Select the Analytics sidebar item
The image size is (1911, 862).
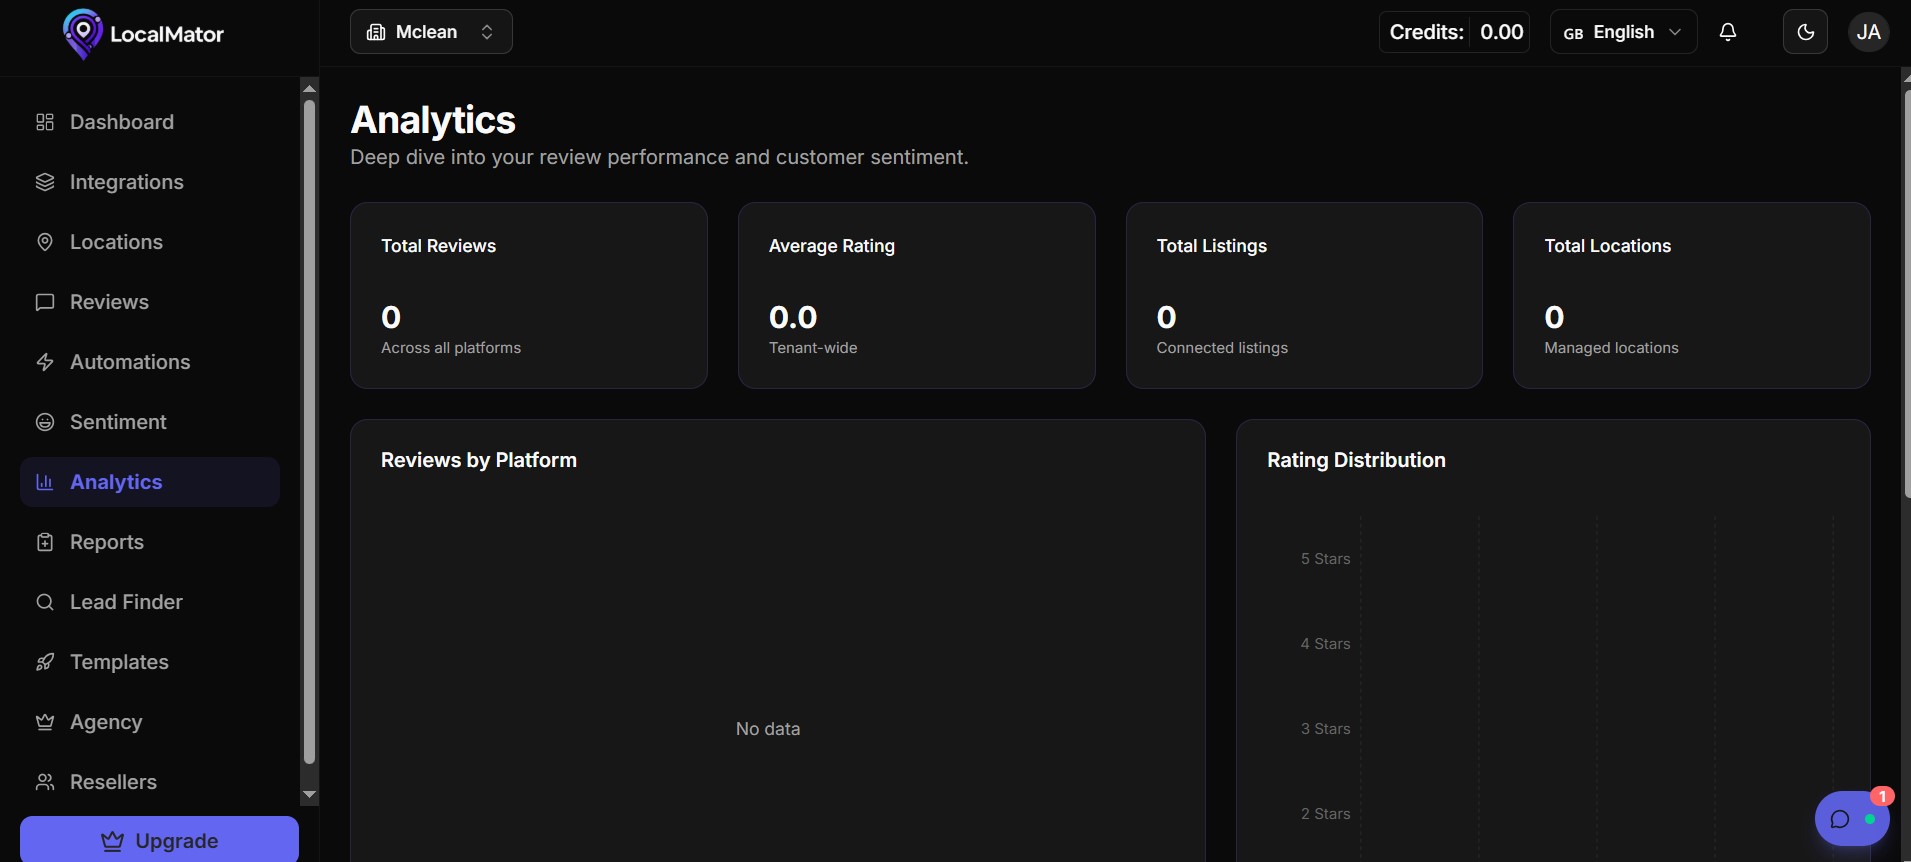point(150,482)
